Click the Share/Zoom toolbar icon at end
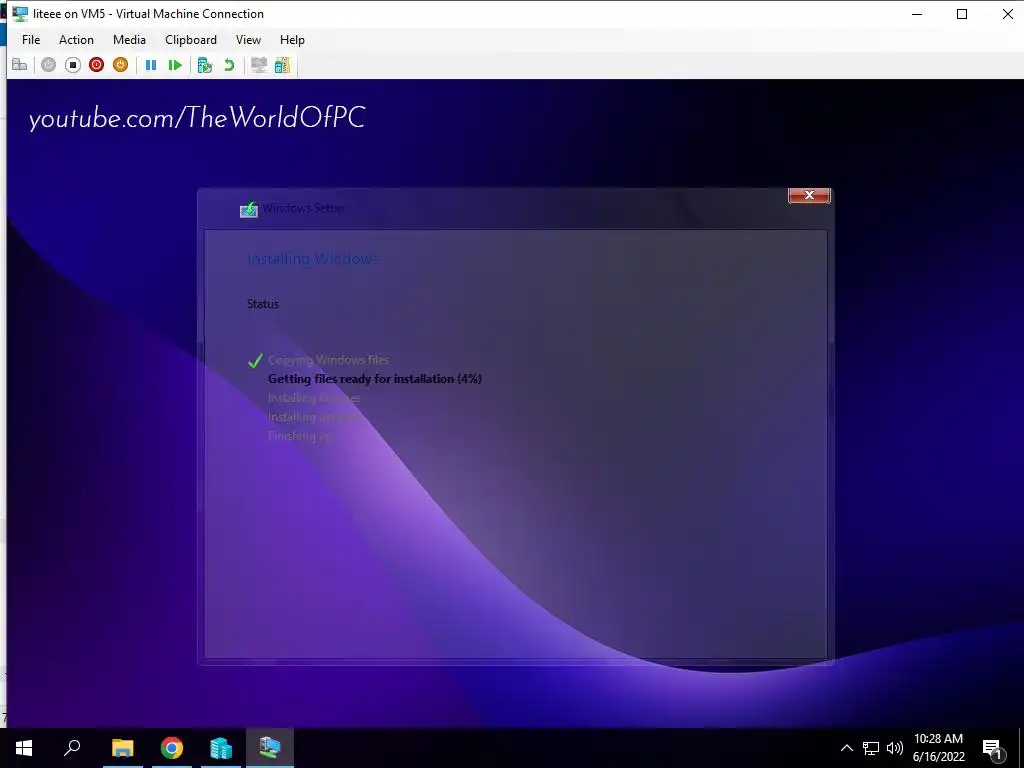The width and height of the screenshot is (1024, 768). coord(282,65)
